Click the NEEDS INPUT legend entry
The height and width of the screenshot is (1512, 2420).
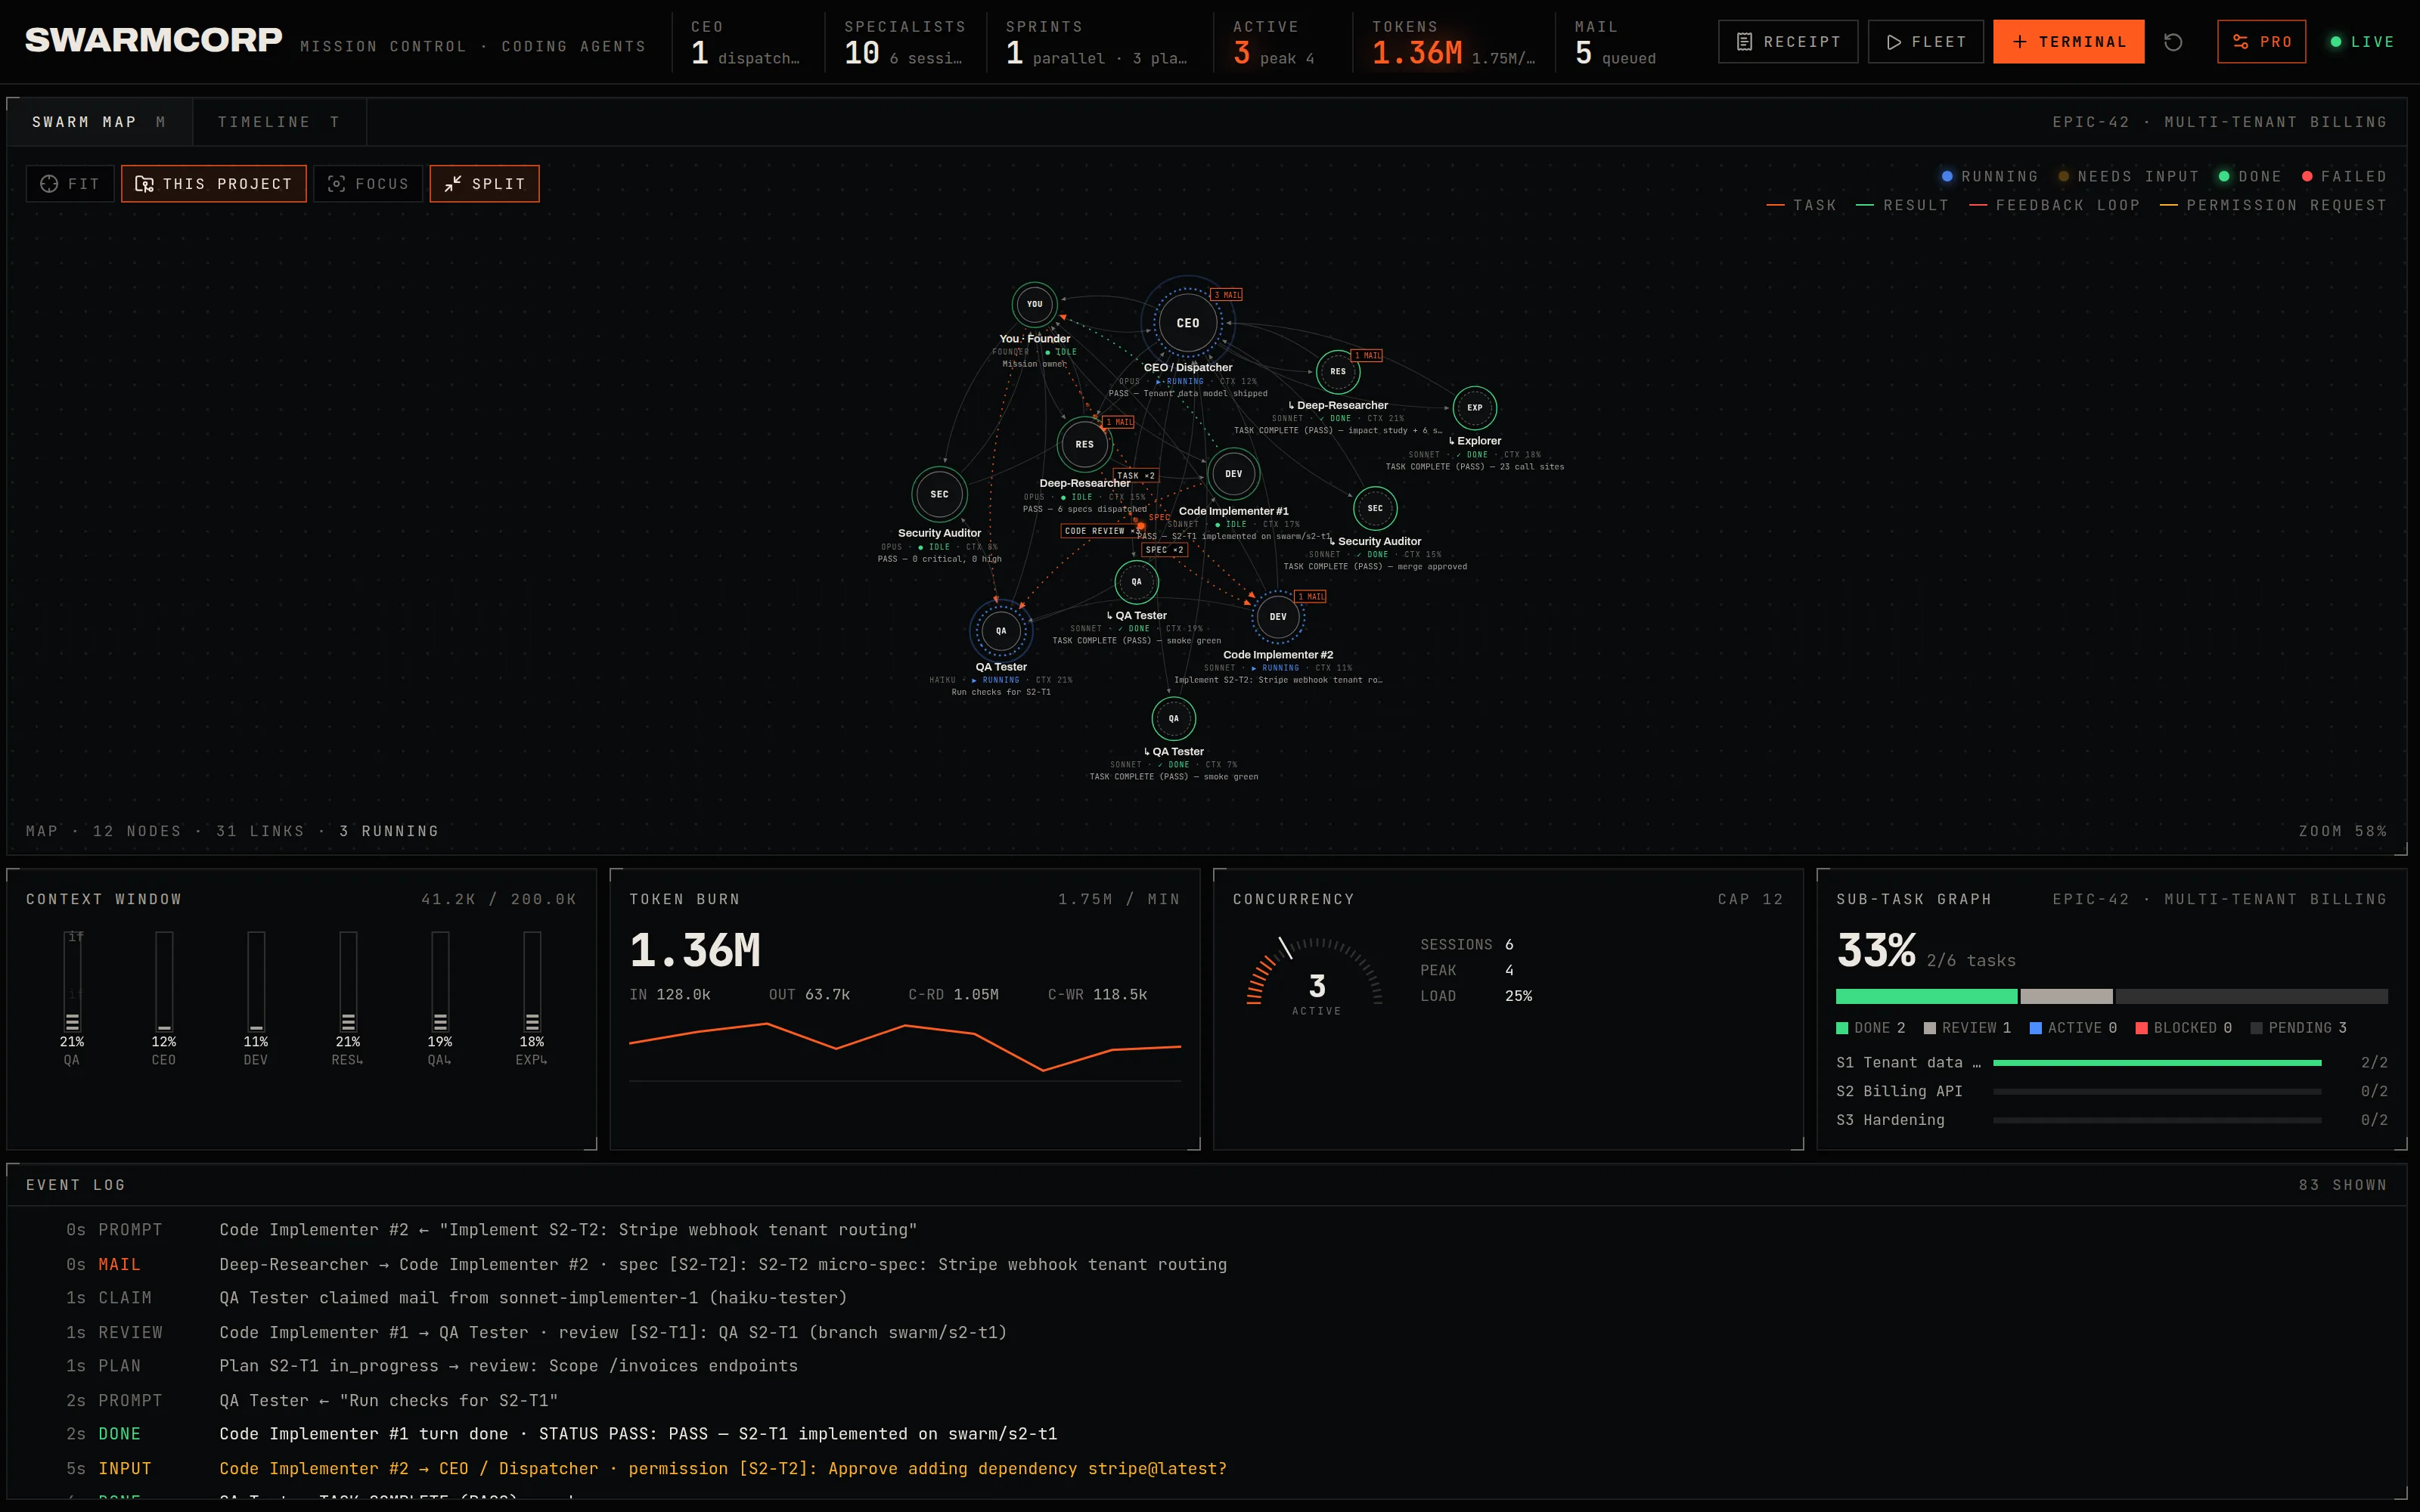2128,177
